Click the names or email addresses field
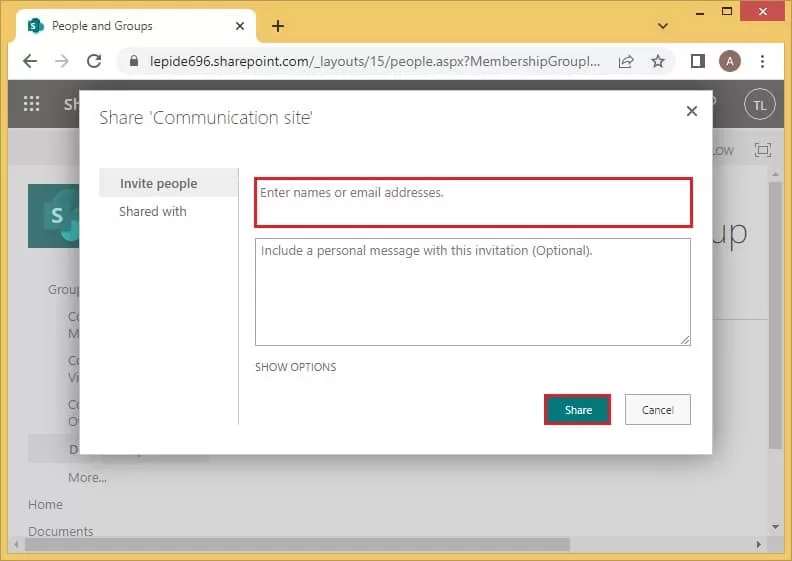Screen dimensions: 792x561 coord(472,203)
